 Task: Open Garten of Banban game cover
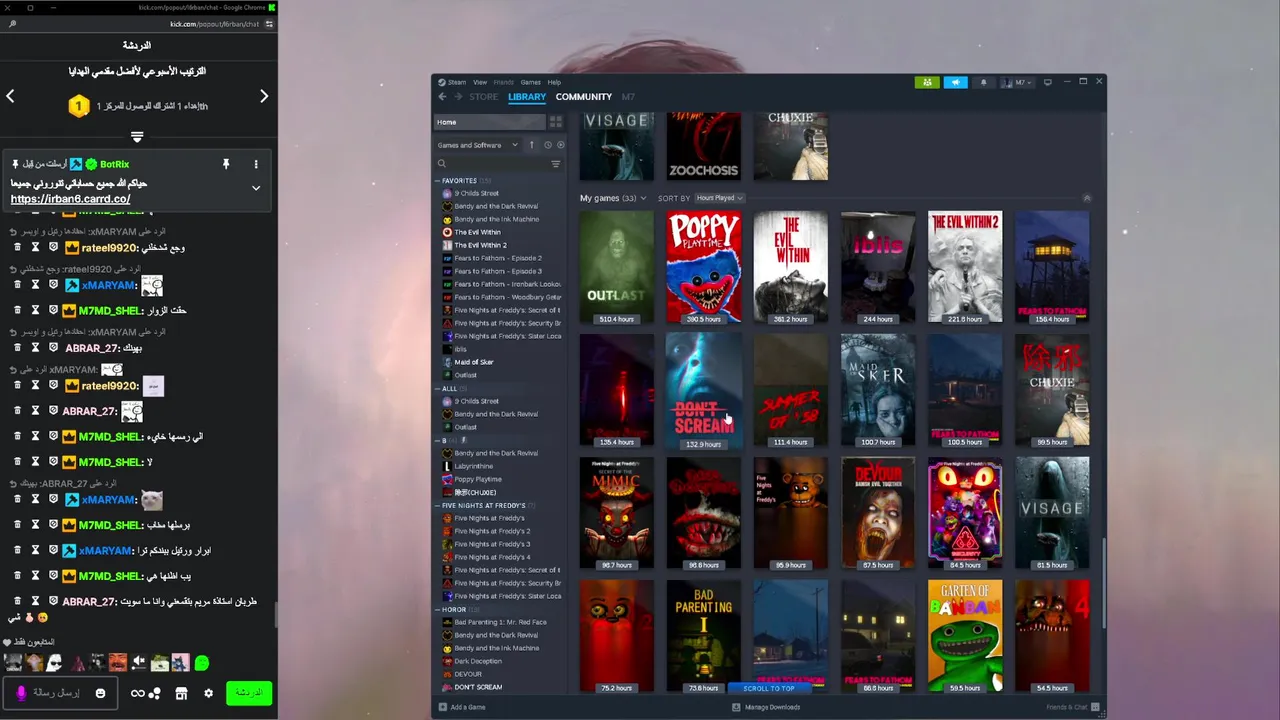tap(965, 636)
